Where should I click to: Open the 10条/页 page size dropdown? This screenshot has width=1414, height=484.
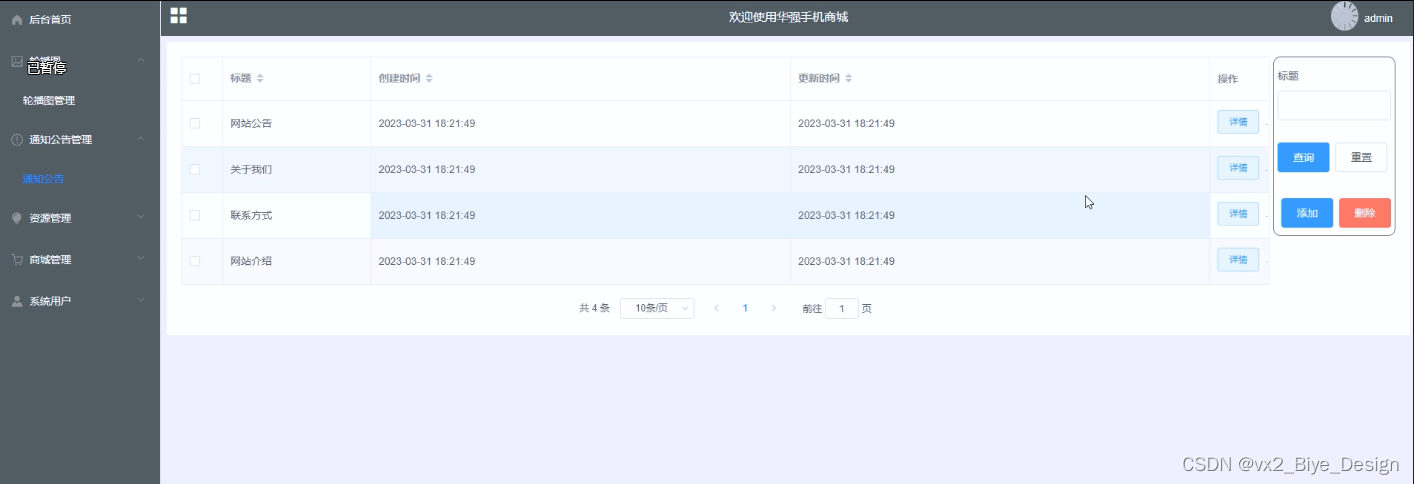tap(657, 309)
